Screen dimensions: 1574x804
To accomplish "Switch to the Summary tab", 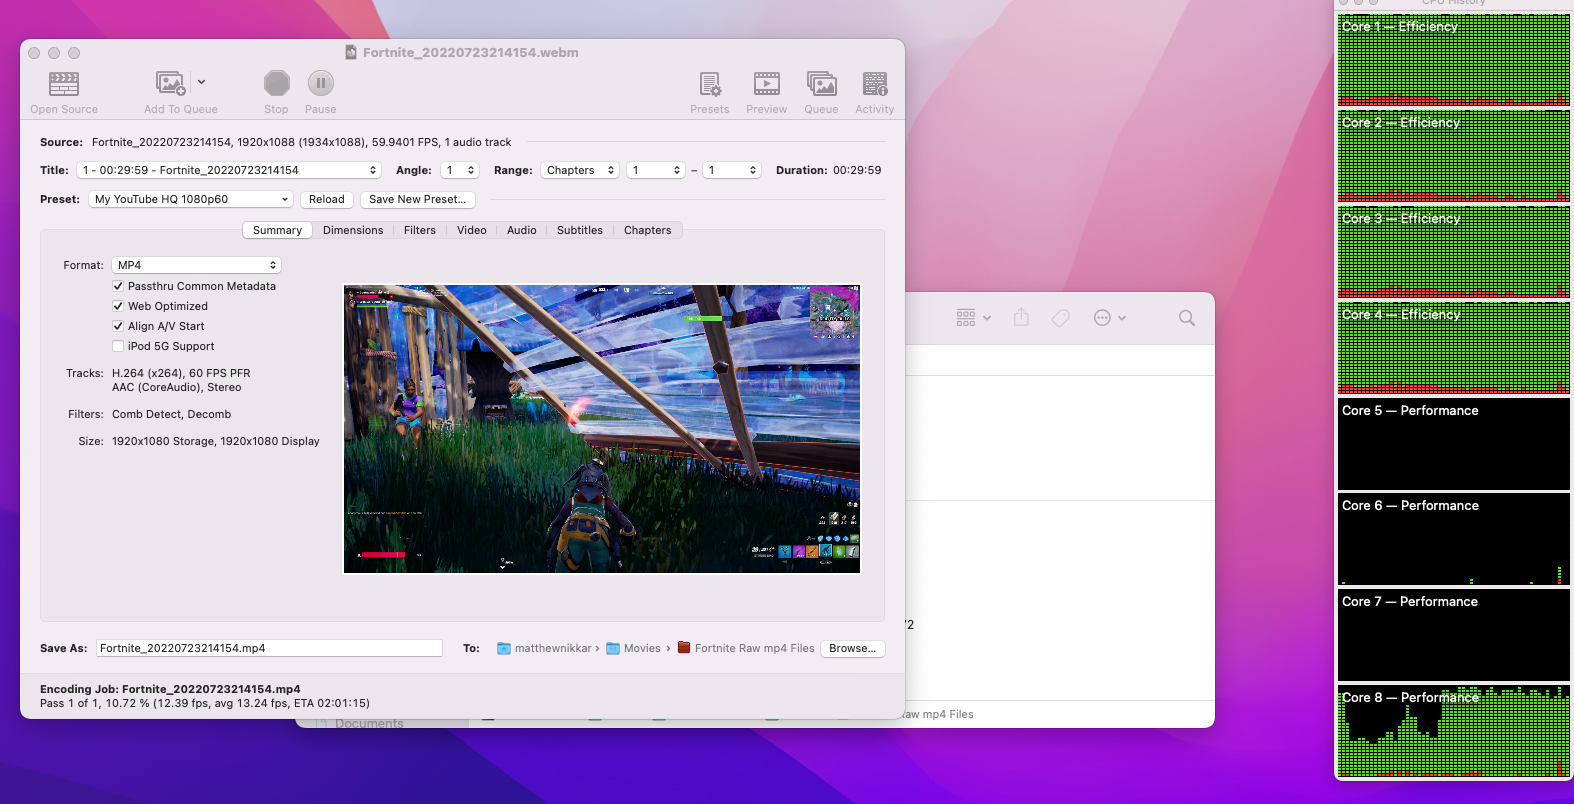I will 277,230.
